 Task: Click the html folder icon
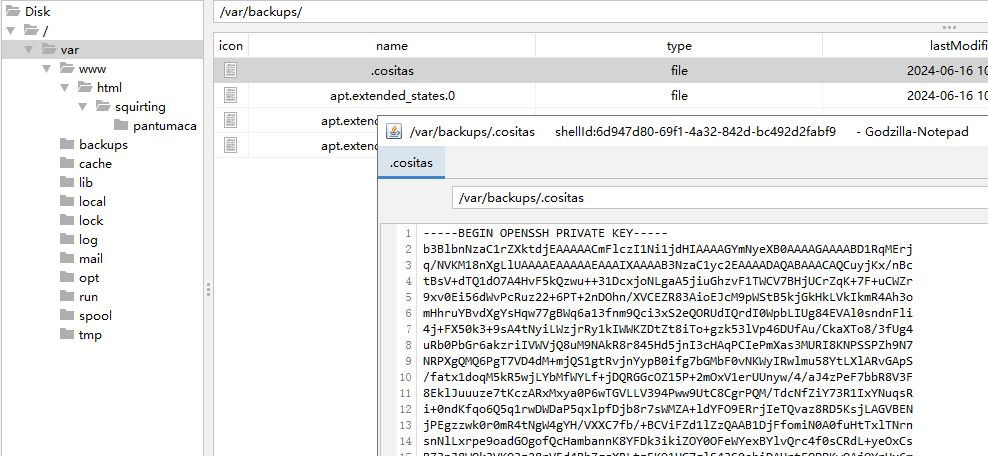click(x=85, y=87)
